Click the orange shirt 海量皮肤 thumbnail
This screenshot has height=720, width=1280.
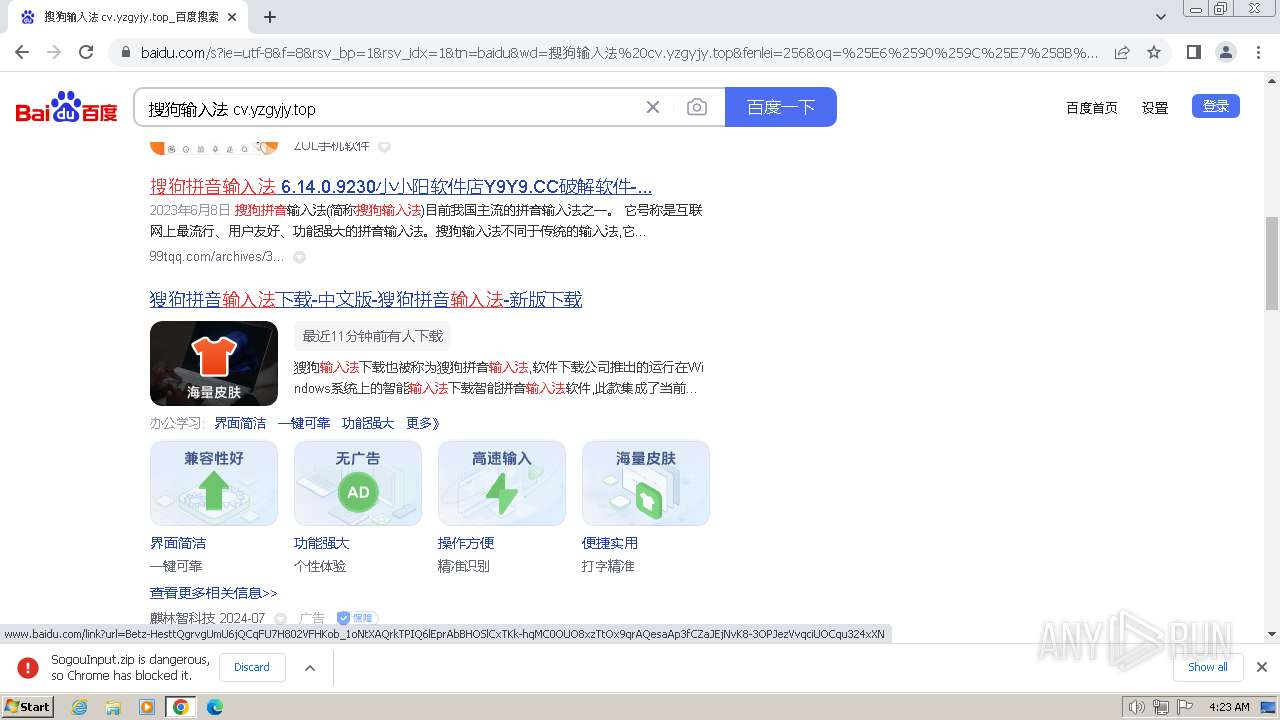click(214, 363)
